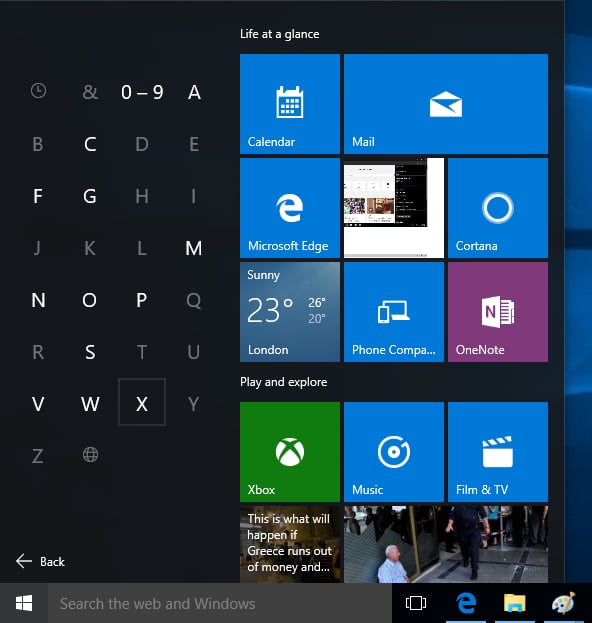Click the globe other-languages group icon
592x623 pixels.
(90, 455)
